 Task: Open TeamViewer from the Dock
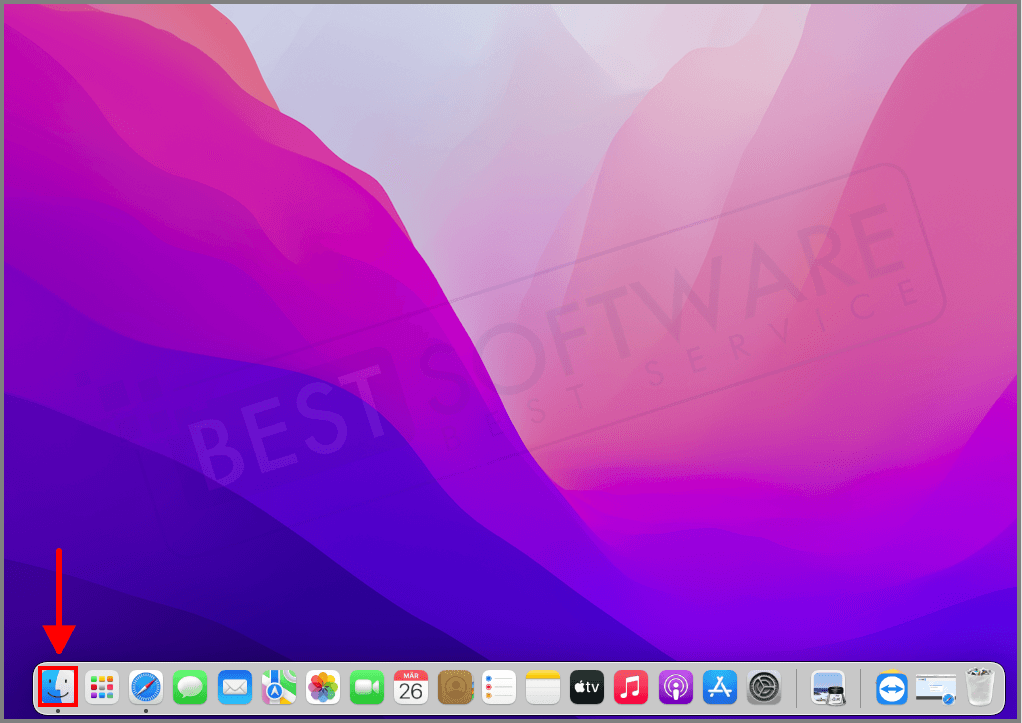[893, 687]
